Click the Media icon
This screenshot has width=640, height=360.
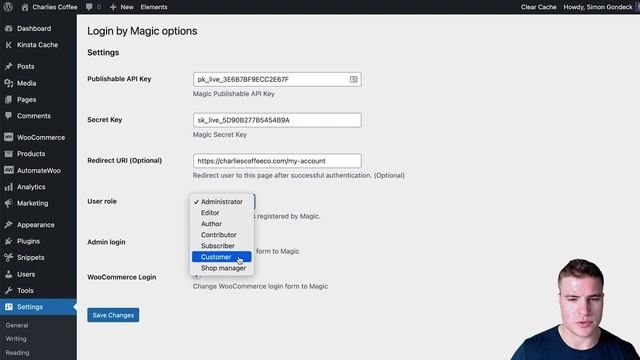tap(9, 83)
